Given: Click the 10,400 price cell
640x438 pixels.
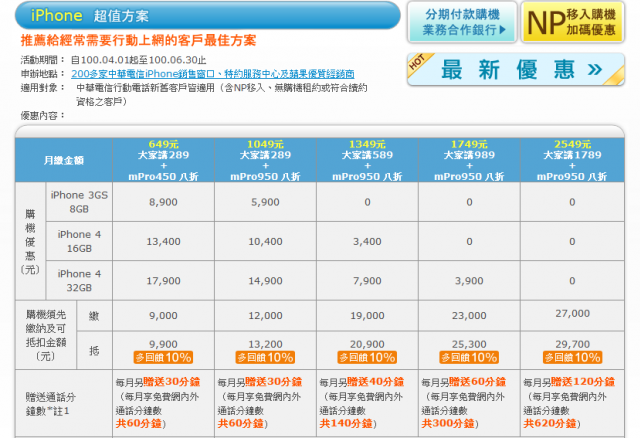Looking at the screenshot, I should 265,241.
